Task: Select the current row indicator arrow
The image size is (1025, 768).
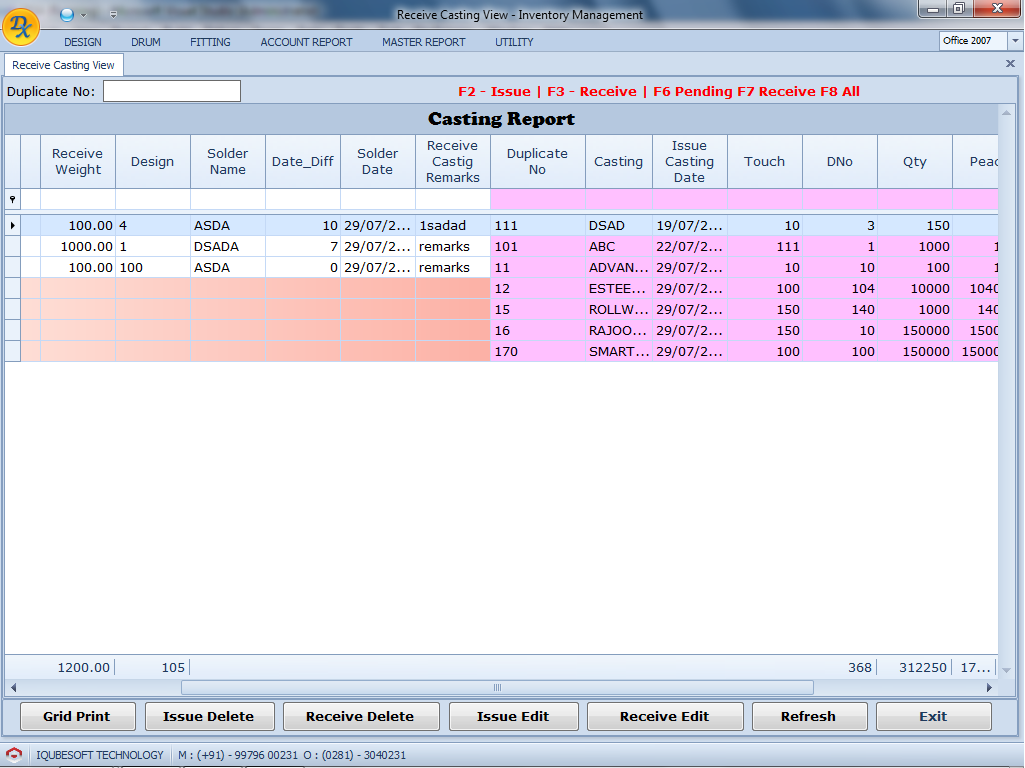Action: [12, 226]
